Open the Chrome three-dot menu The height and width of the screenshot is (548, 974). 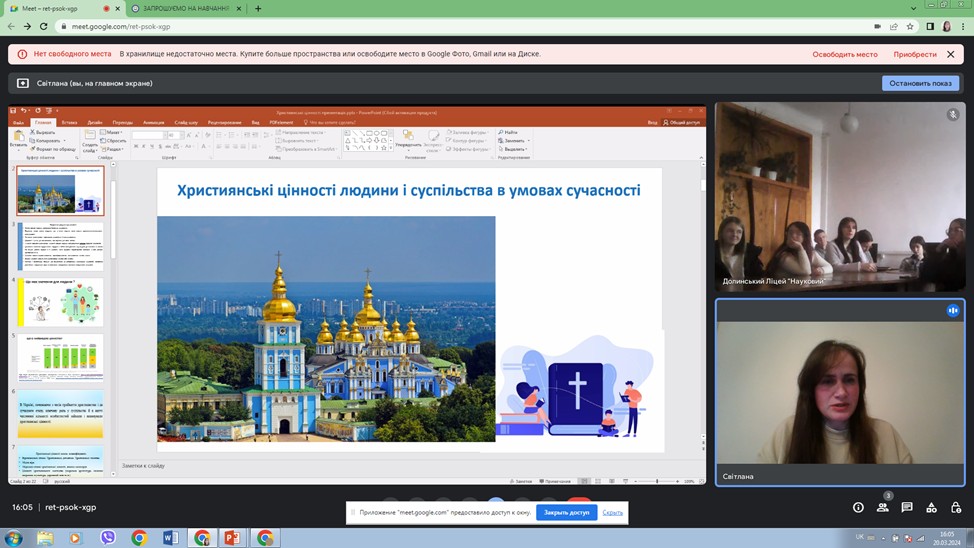coord(963,26)
